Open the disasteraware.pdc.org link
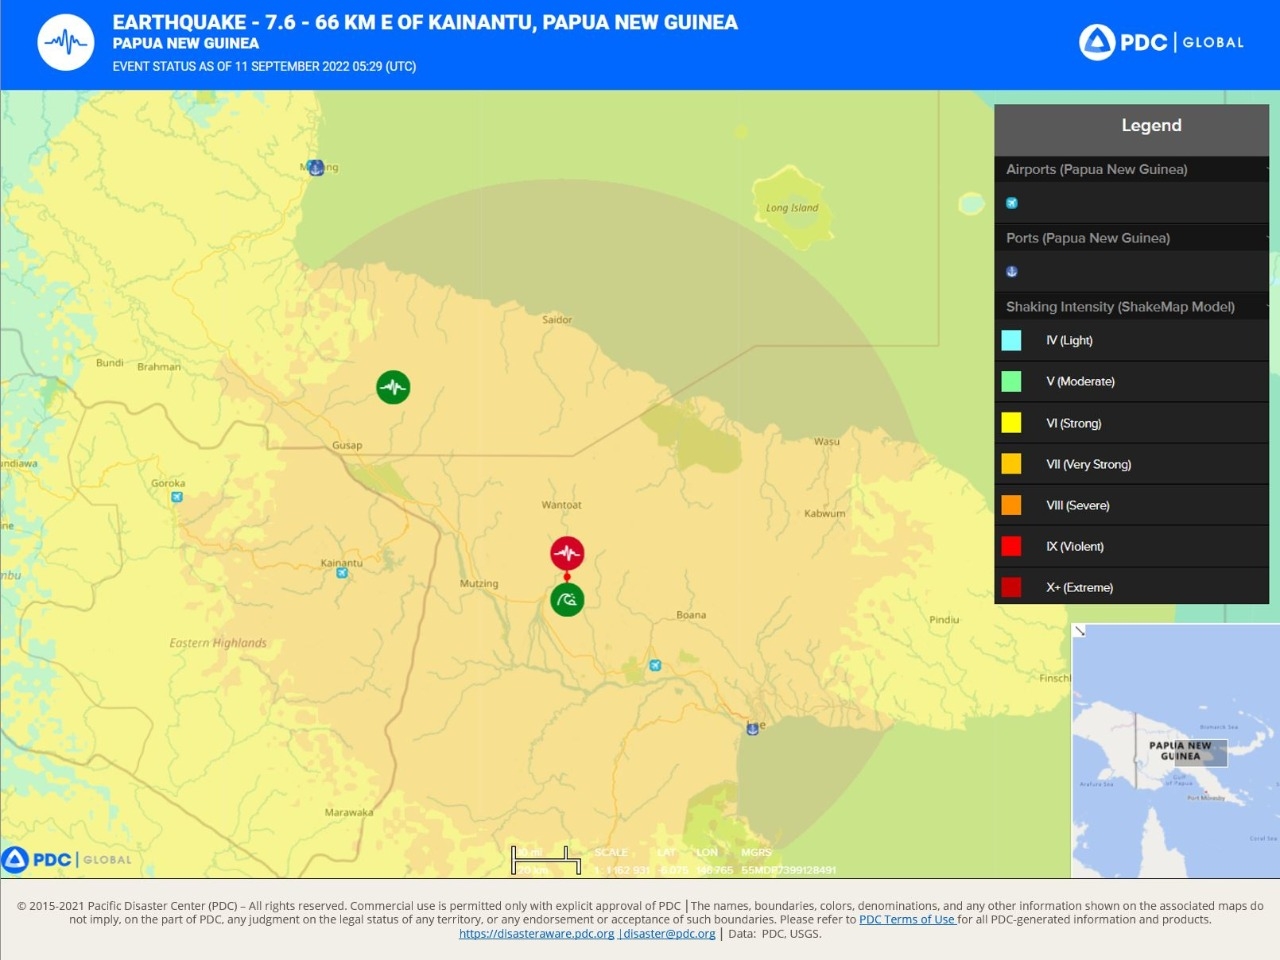Screen dimensions: 1280x960 pos(536,934)
